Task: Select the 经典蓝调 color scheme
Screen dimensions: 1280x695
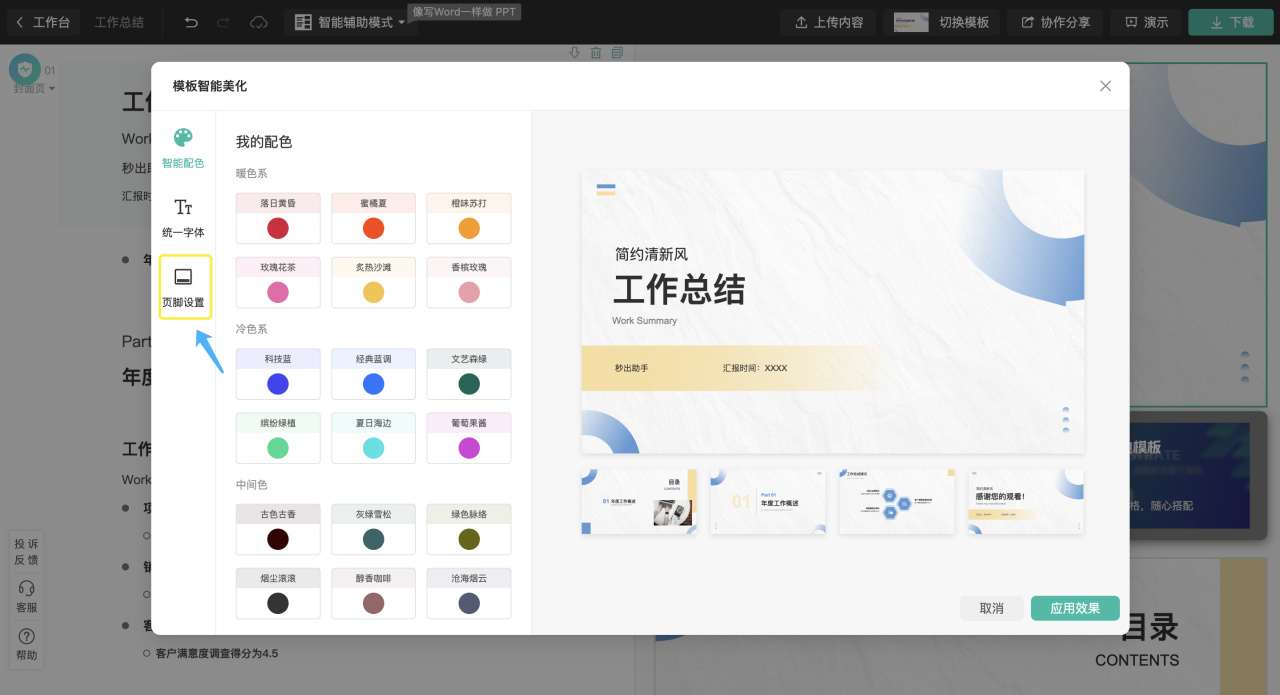Action: [x=373, y=374]
